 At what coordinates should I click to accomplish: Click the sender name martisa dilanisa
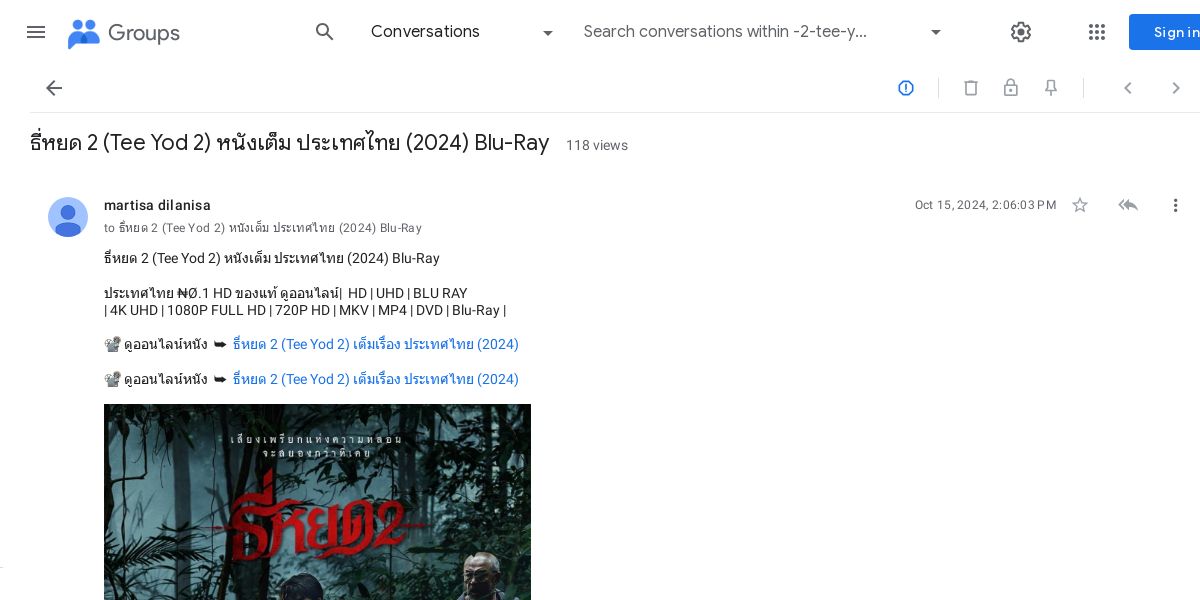click(x=157, y=205)
